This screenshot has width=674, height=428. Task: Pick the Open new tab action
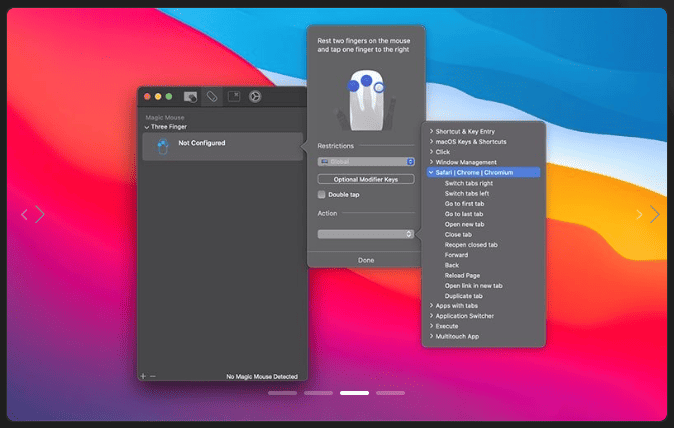[464, 224]
